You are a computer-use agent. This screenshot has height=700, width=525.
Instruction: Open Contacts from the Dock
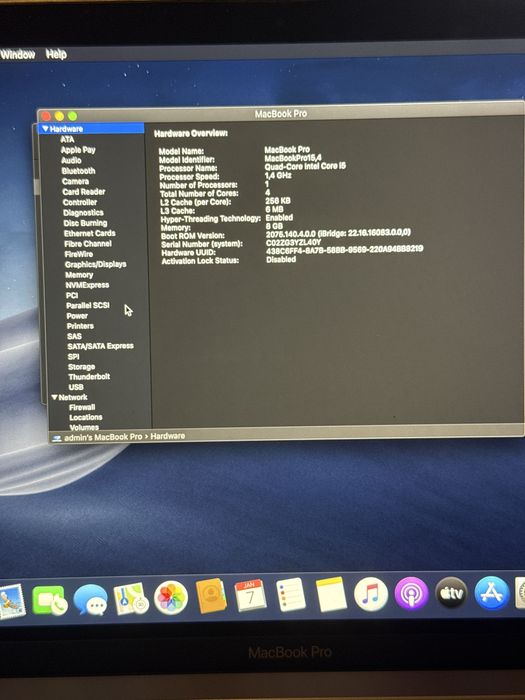[x=211, y=596]
